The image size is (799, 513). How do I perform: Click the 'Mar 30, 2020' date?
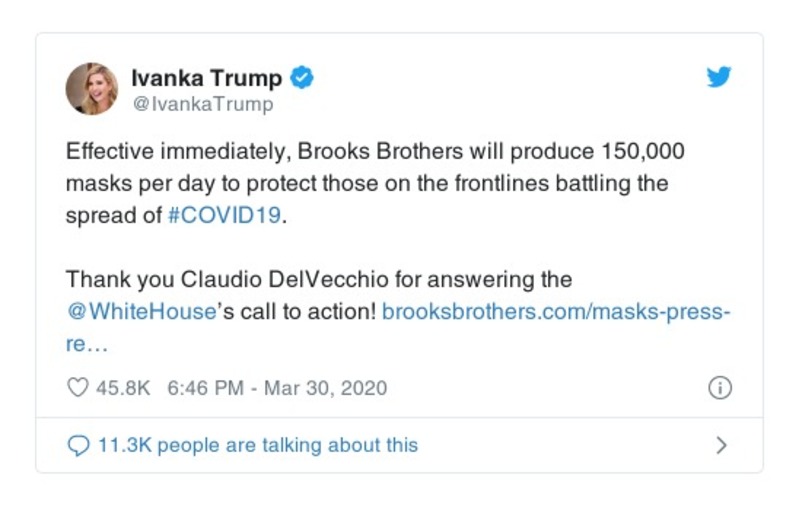point(324,388)
